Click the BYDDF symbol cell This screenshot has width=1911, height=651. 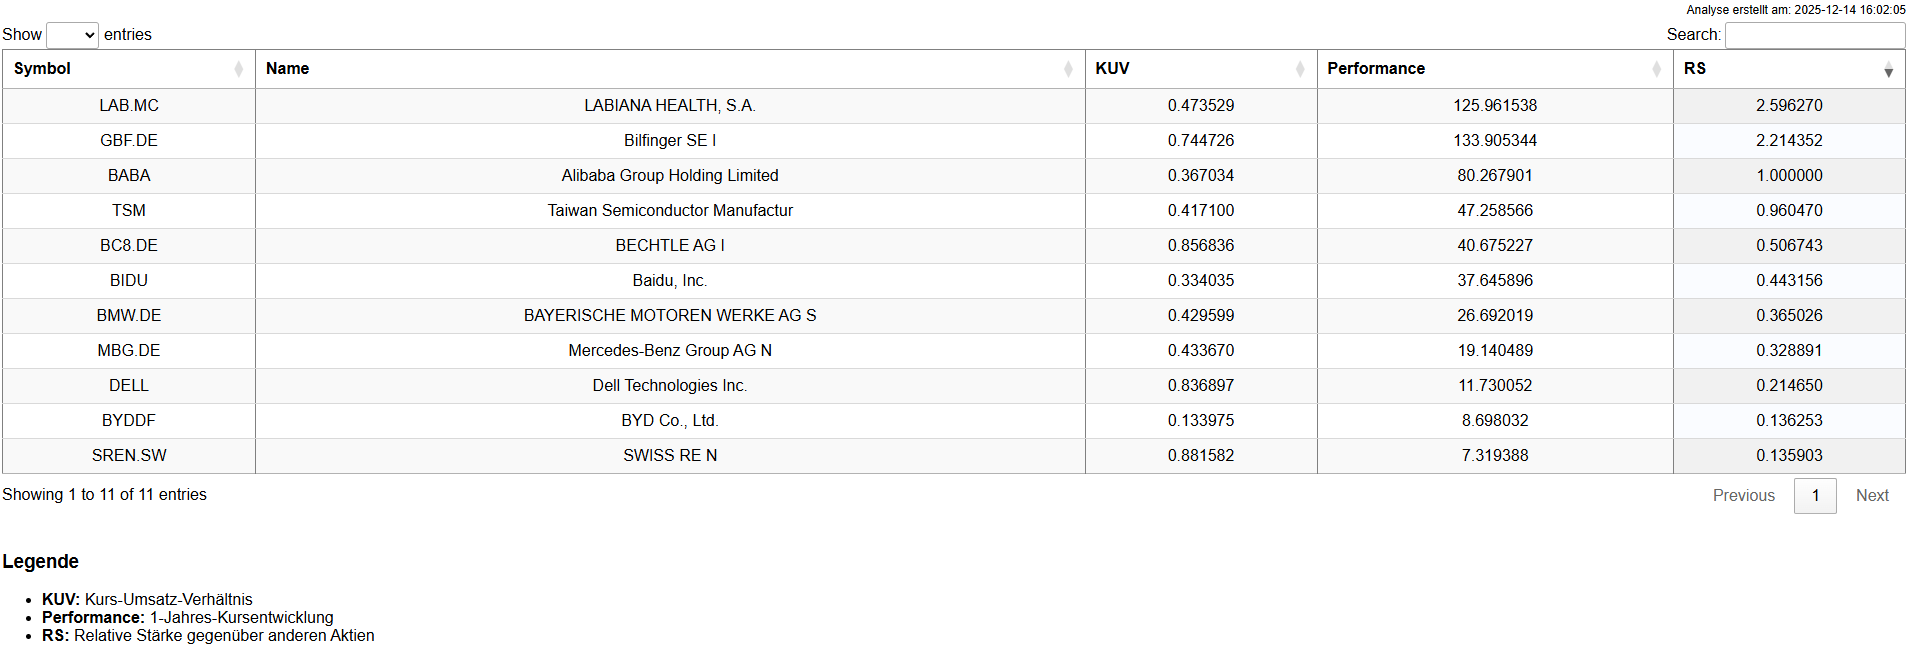coord(129,421)
